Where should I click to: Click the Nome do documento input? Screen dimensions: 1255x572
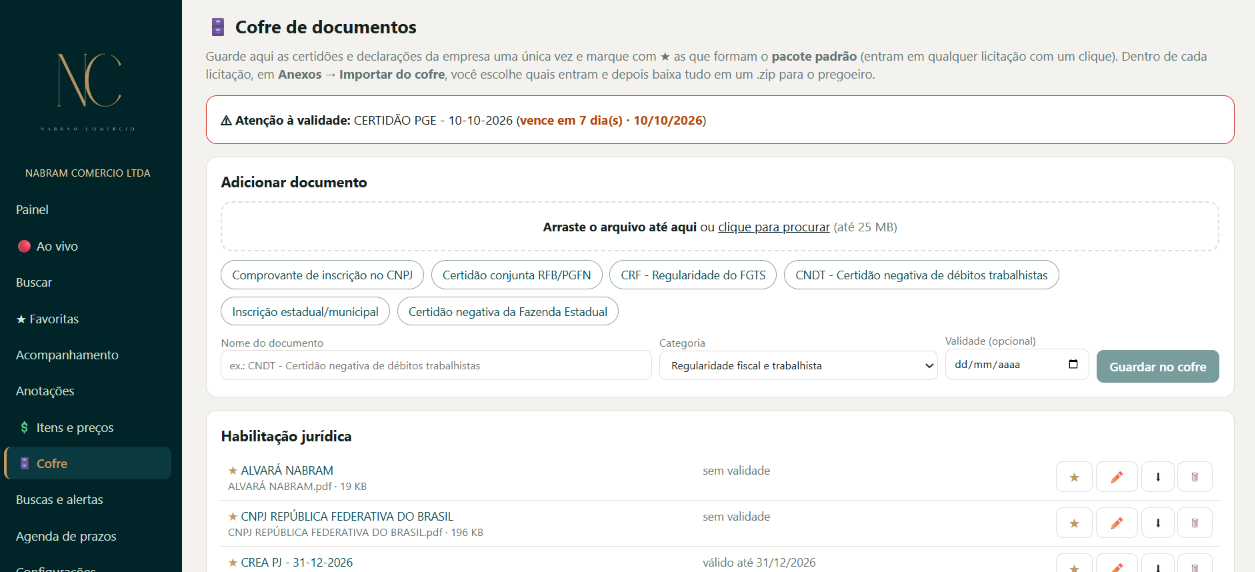[x=436, y=365]
